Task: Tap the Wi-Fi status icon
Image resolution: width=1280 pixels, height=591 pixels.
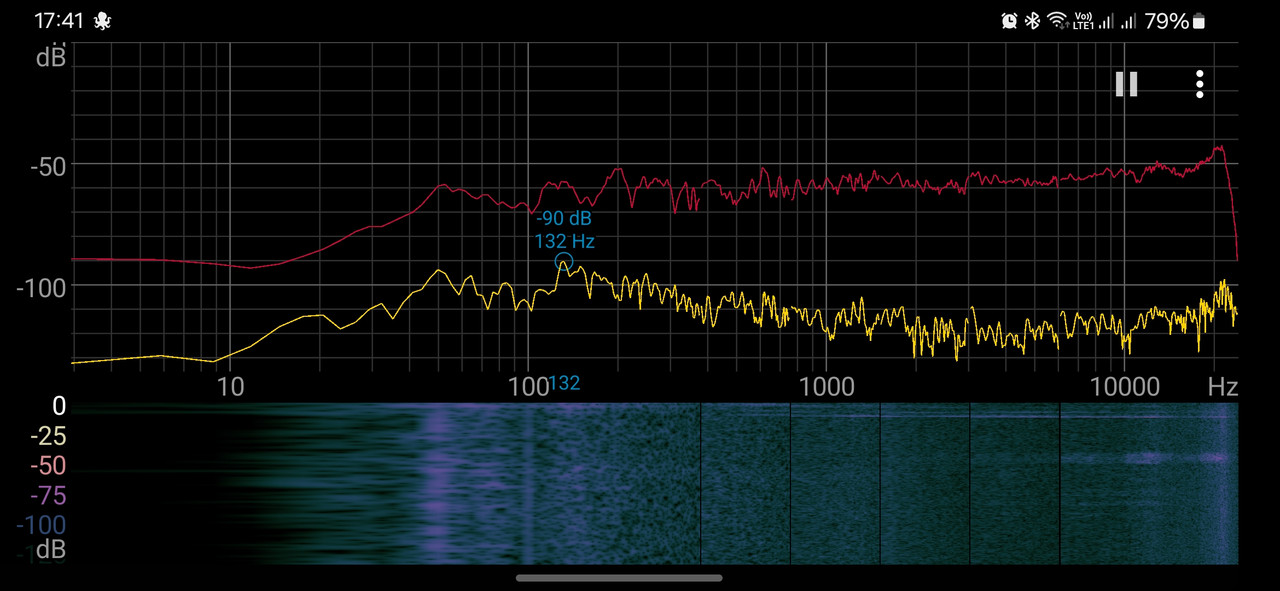Action: tap(1058, 20)
